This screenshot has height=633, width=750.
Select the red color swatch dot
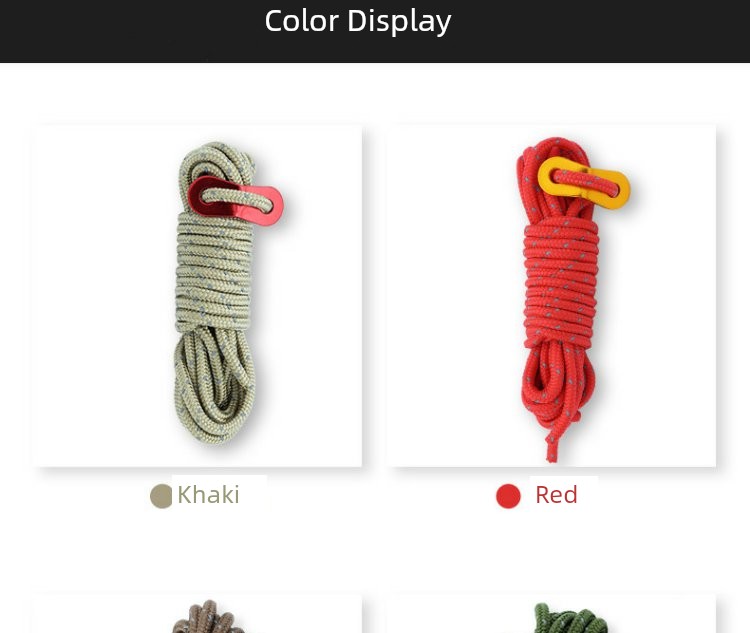pos(508,496)
